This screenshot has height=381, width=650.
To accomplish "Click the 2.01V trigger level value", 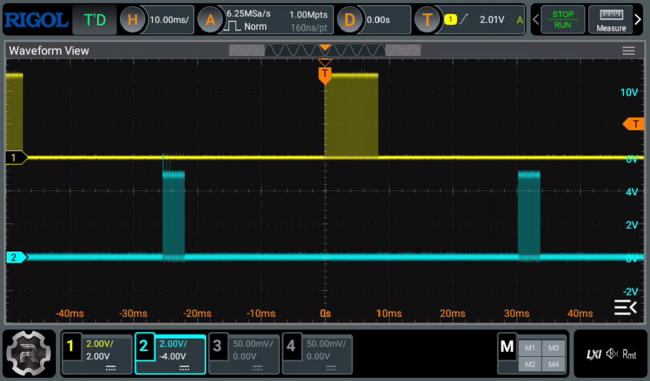I will (492, 19).
